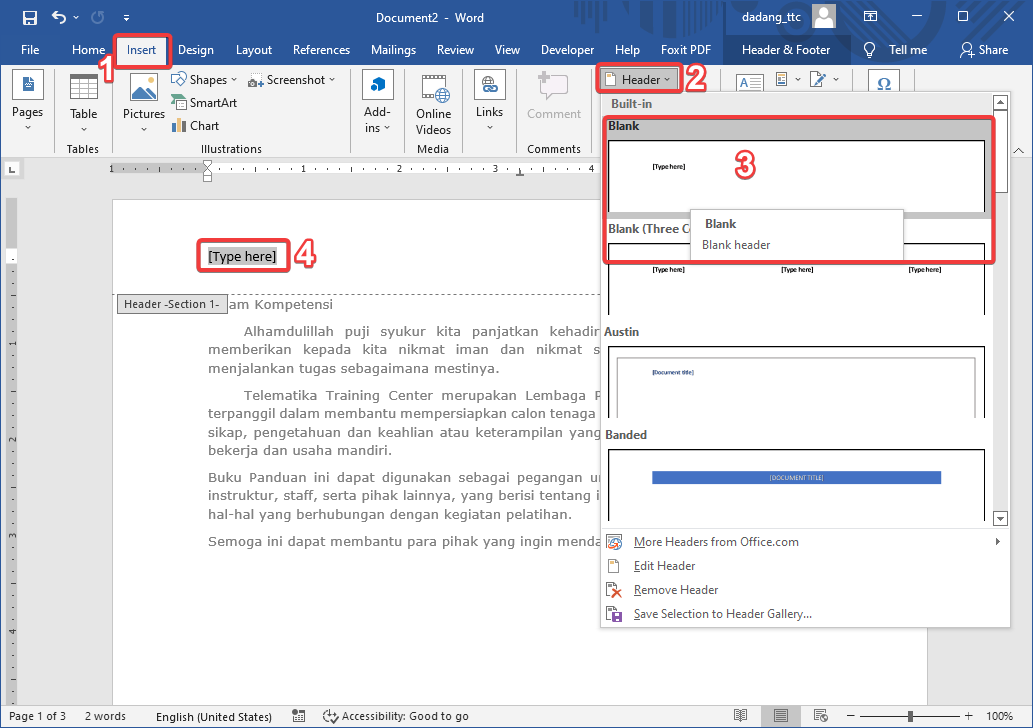Click the Undo arrow icon
The height and width of the screenshot is (728, 1033).
[59, 17]
